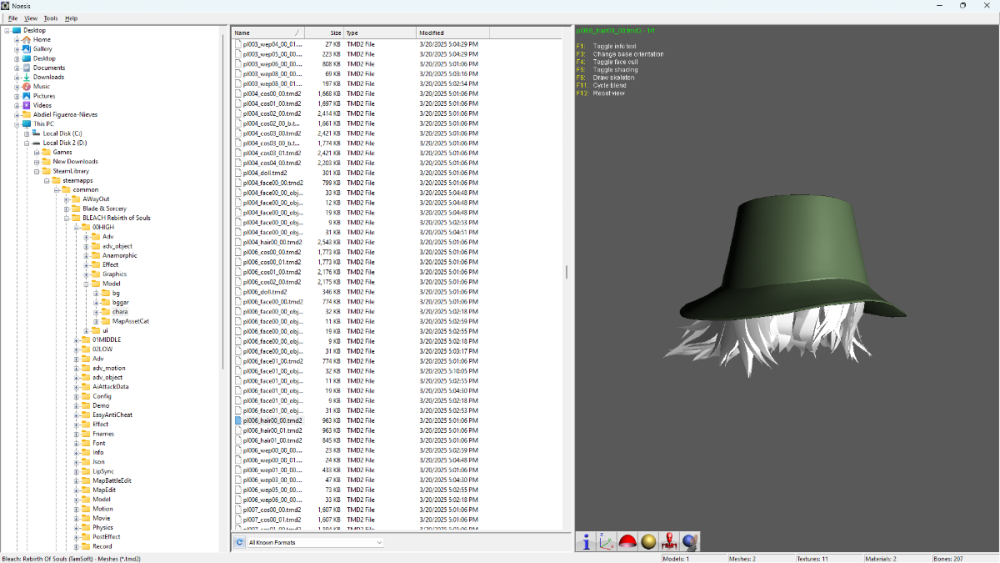Select file pl006_hair00_00.tmd2
Image resolution: width=1000 pixels, height=563 pixels.
click(x=272, y=421)
